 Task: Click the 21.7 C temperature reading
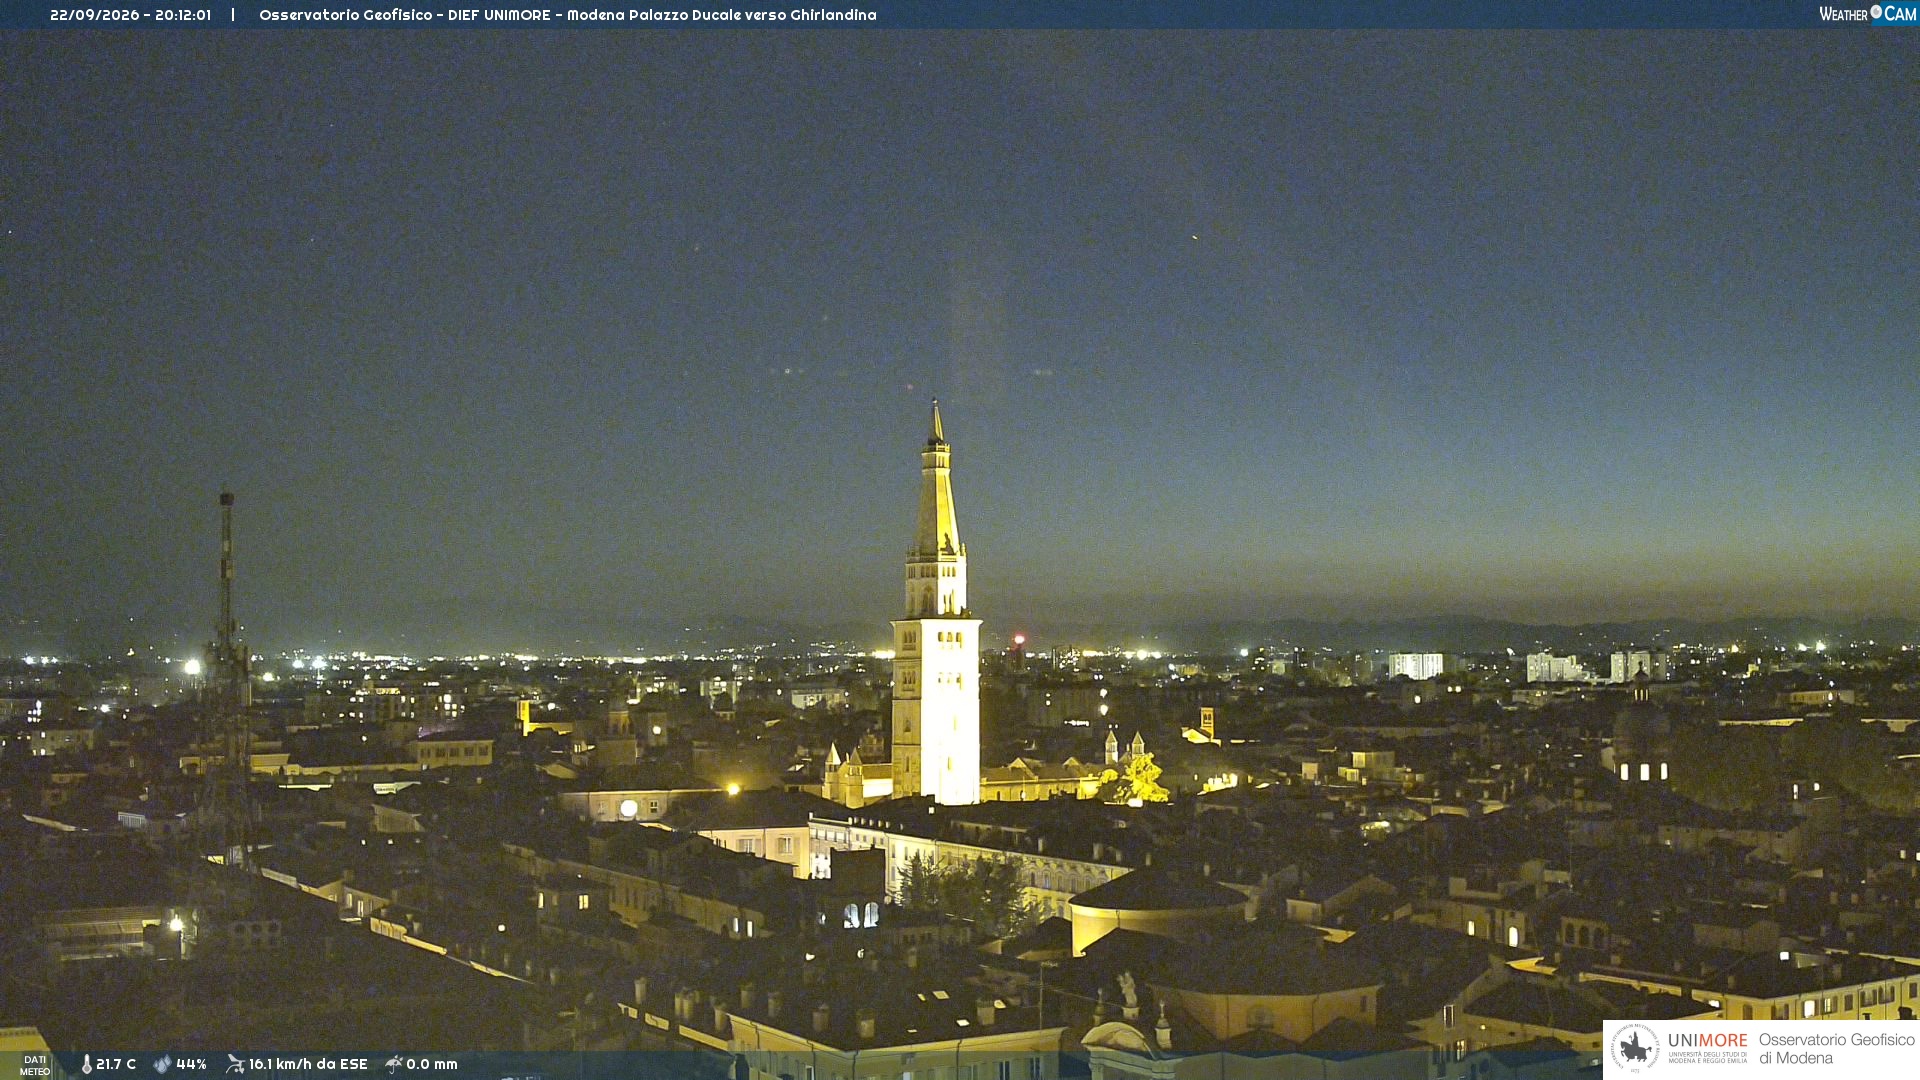(x=116, y=1065)
